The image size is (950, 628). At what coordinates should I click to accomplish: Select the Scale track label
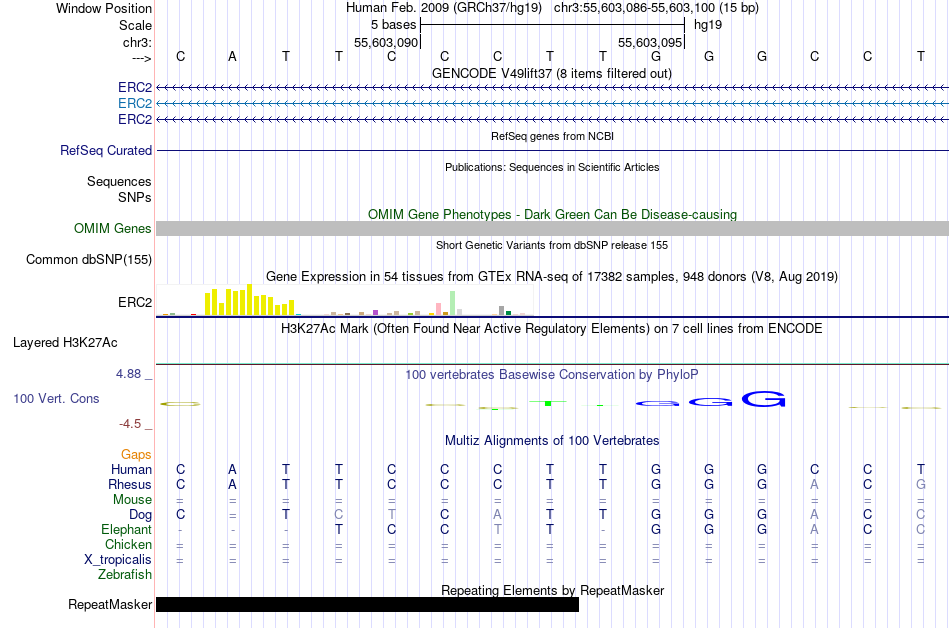point(135,25)
